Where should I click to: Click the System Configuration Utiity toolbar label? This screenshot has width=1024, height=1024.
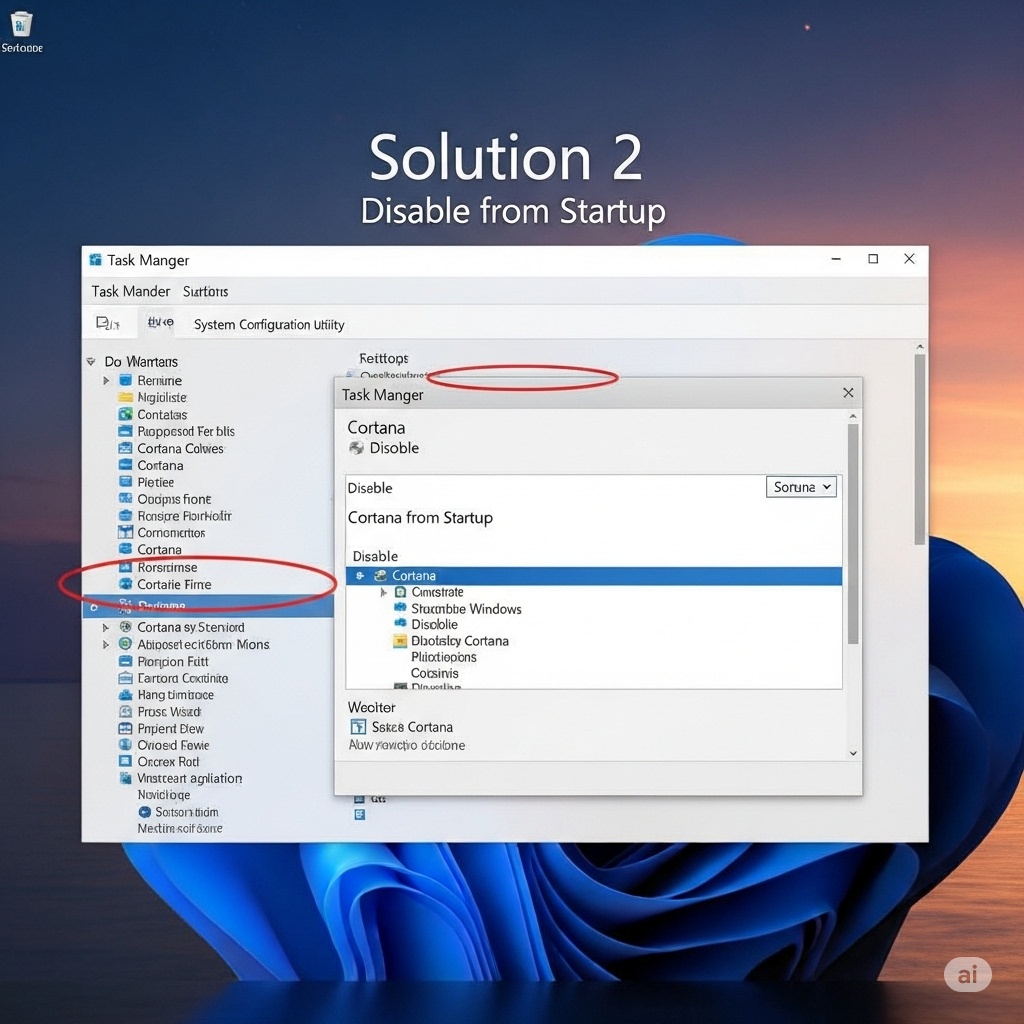coord(269,325)
